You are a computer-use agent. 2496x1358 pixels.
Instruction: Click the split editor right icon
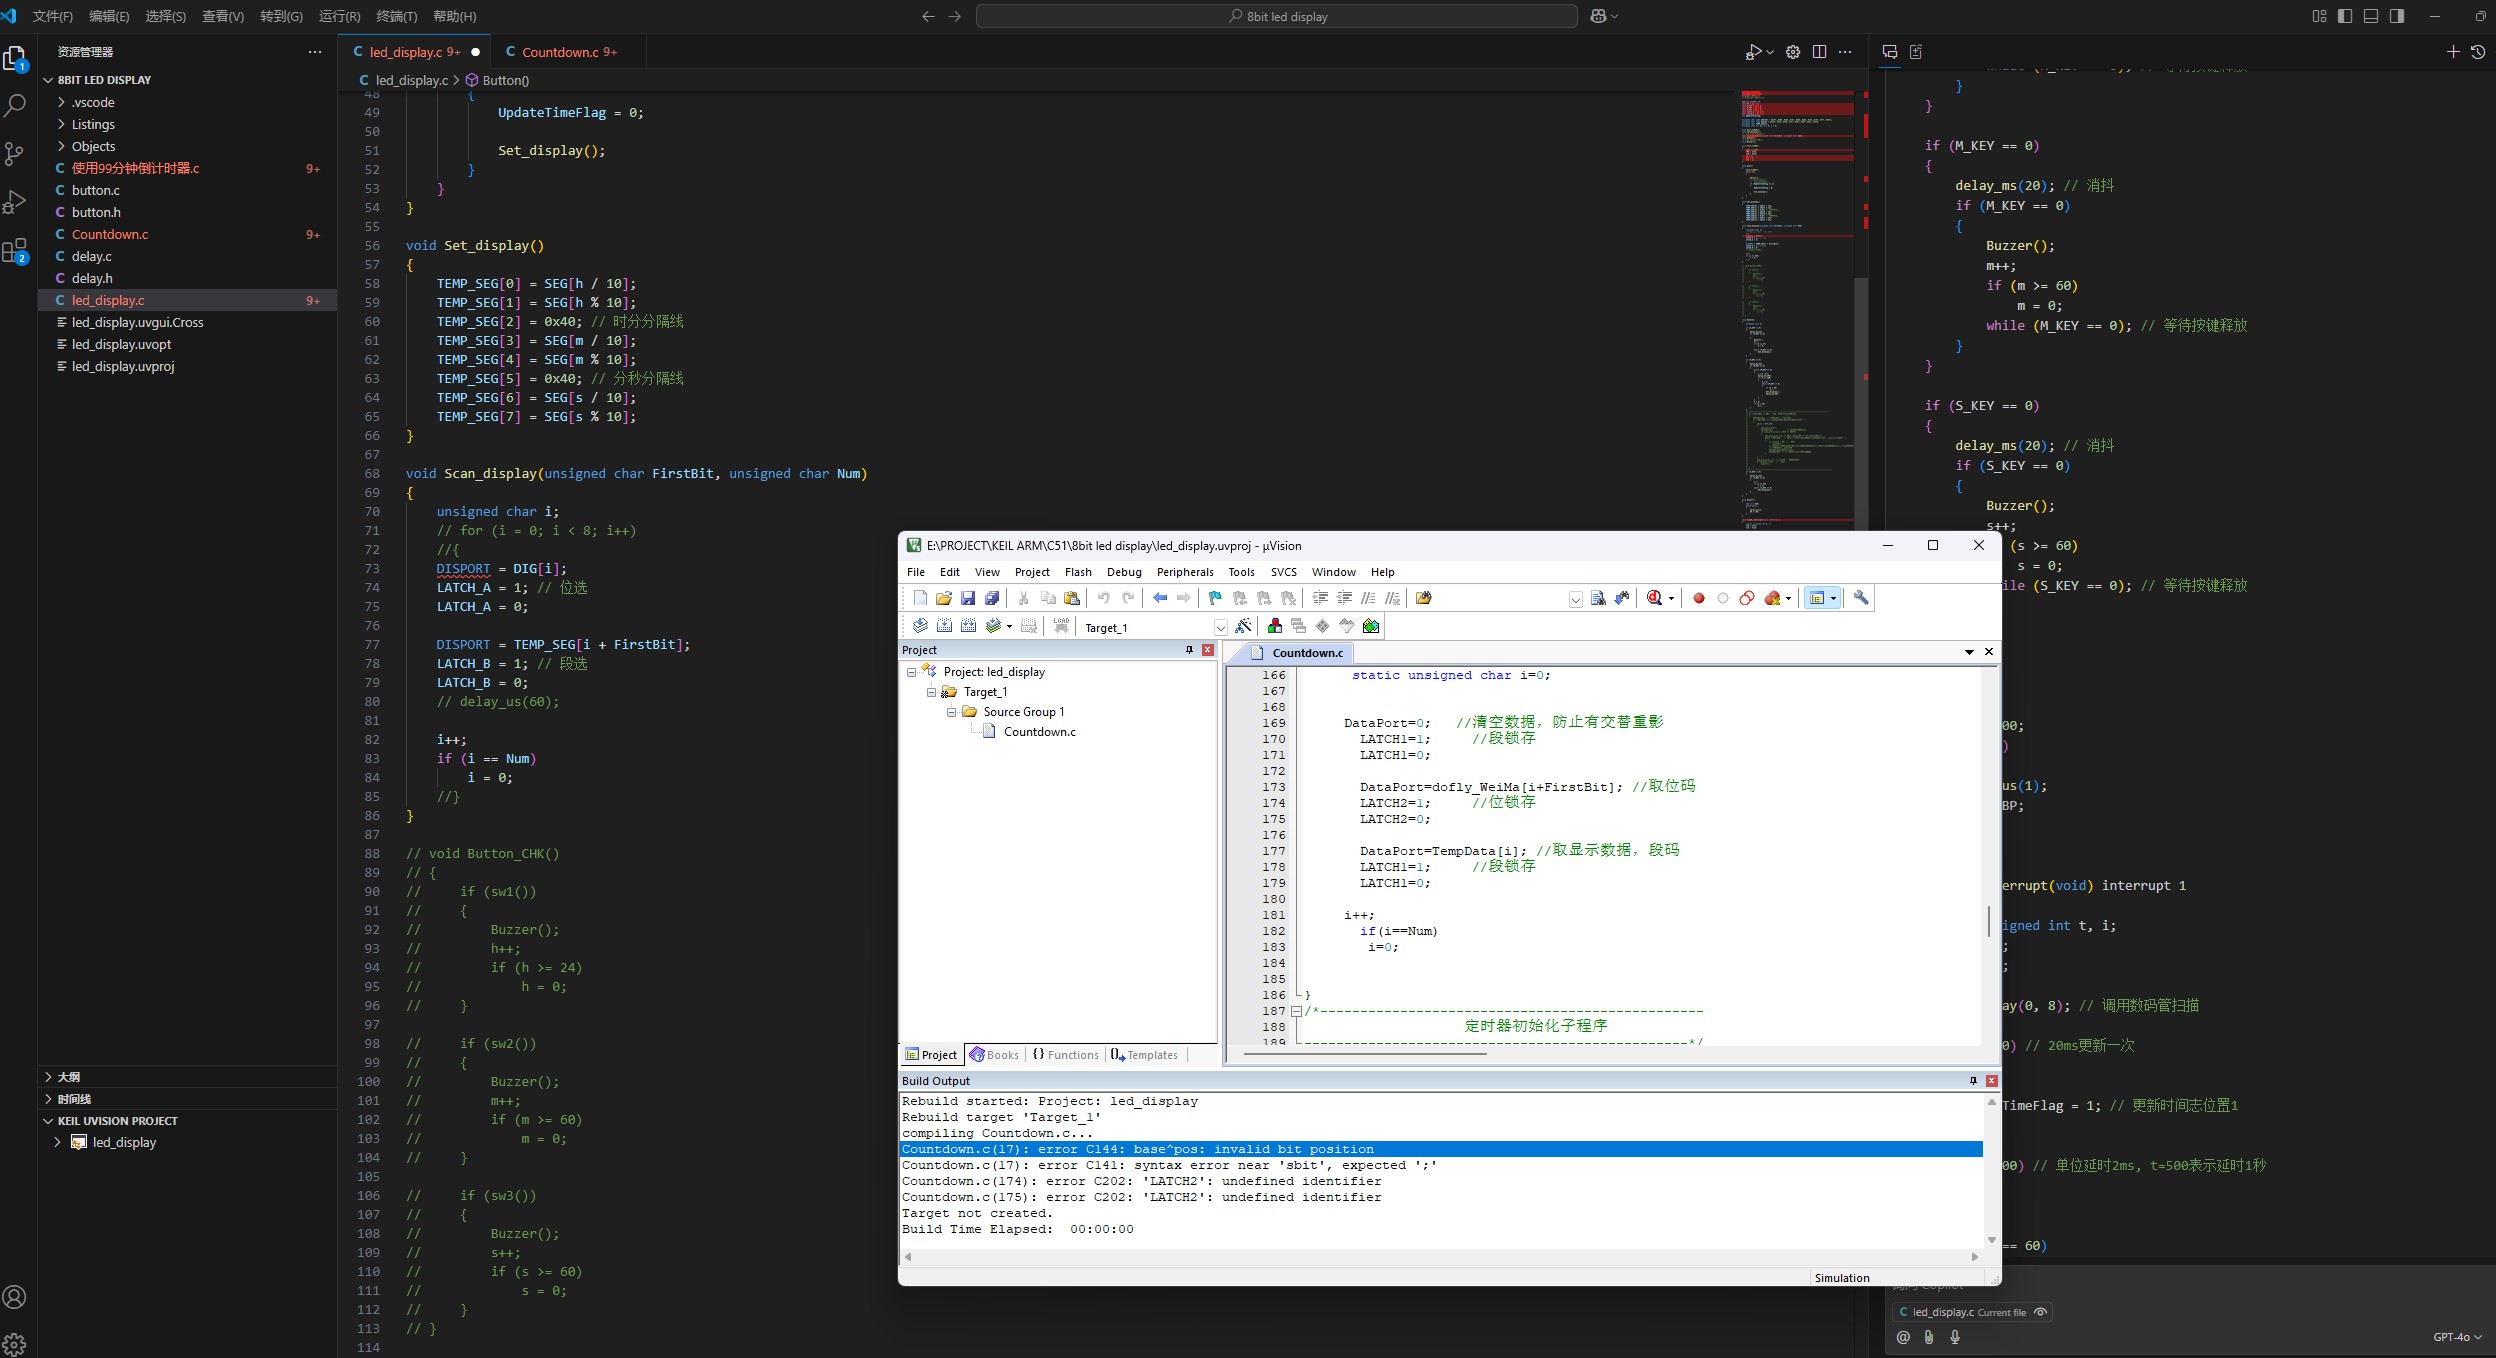click(1819, 52)
